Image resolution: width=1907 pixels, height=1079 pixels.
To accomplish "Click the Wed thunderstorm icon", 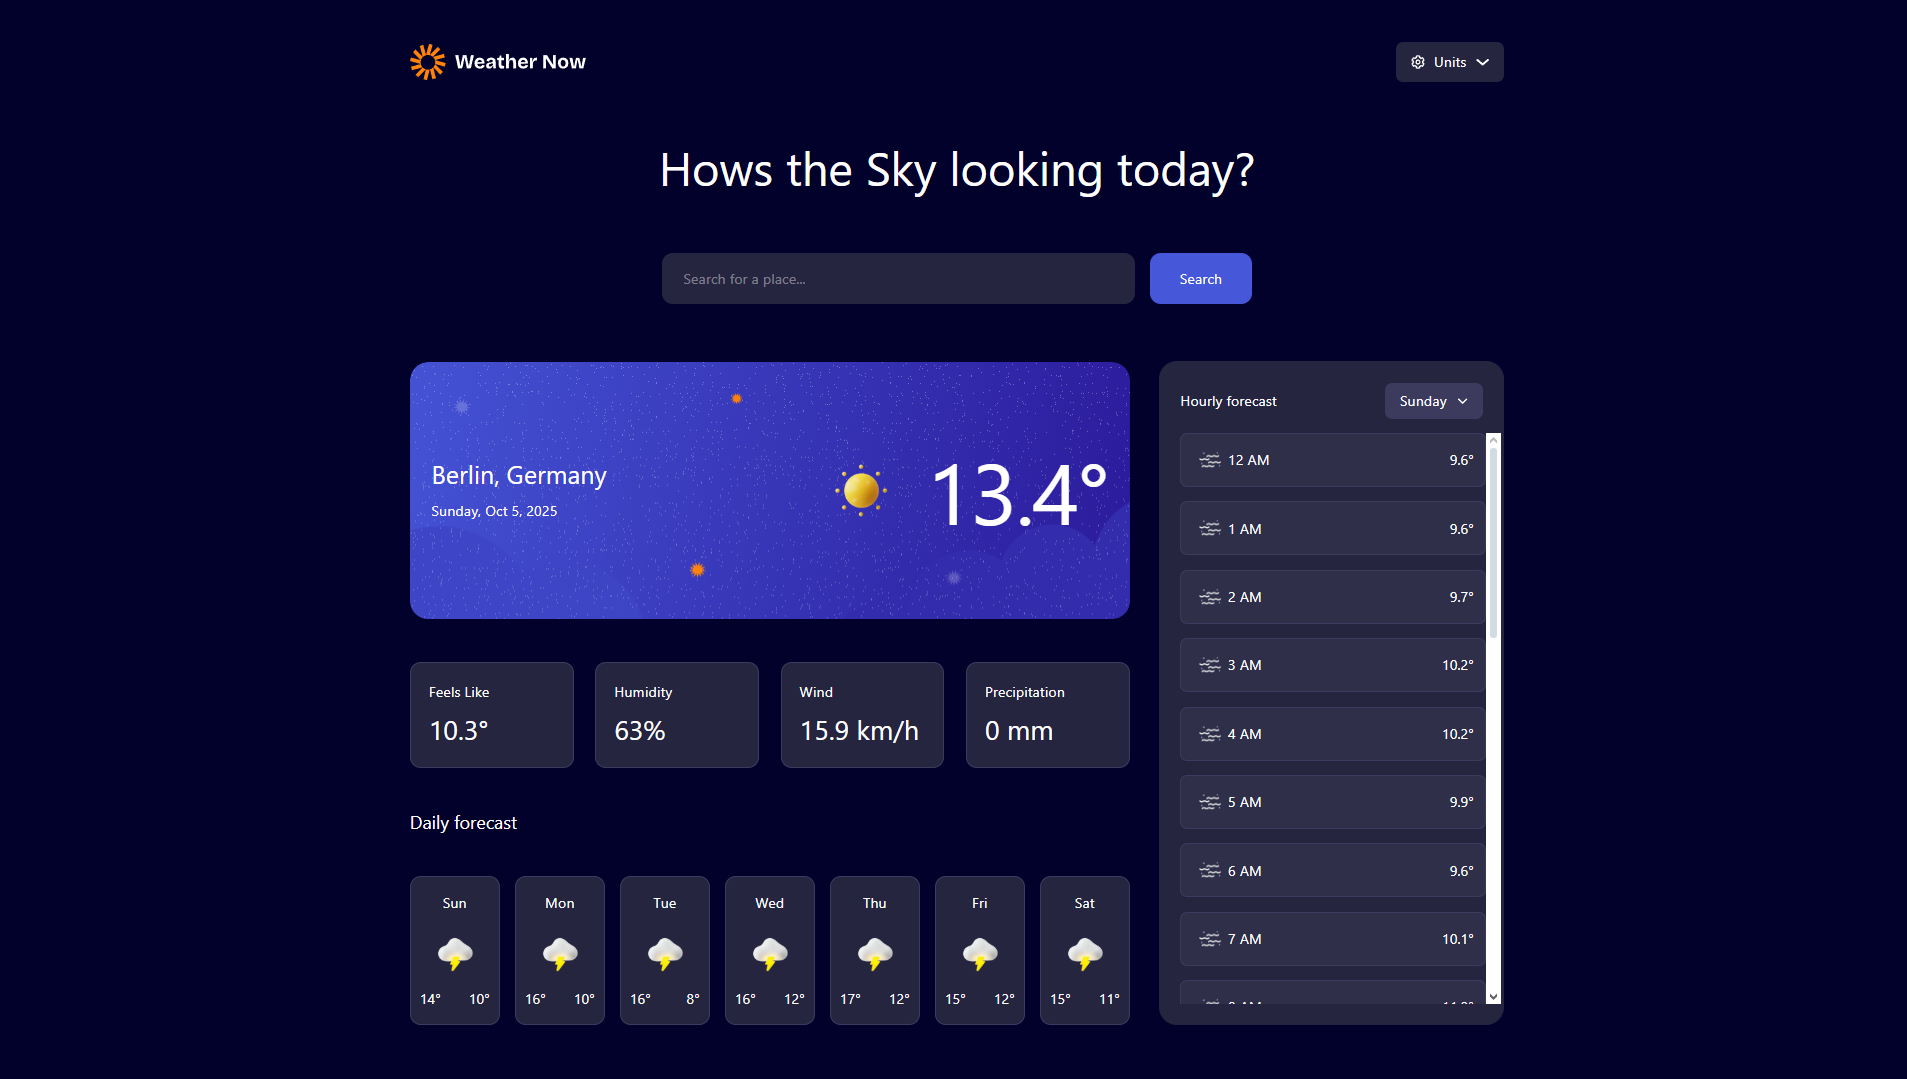I will pyautogui.click(x=770, y=954).
